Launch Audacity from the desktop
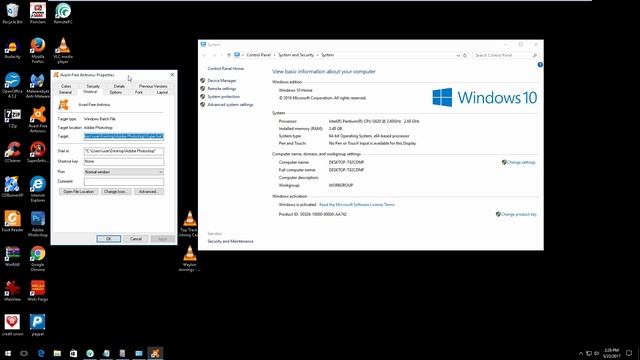 tap(12, 49)
